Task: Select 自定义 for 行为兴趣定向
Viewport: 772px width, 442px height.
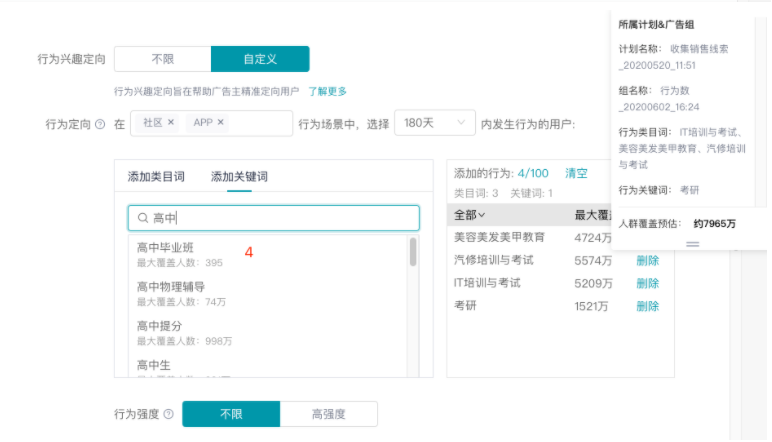Action: pyautogui.click(x=260, y=59)
